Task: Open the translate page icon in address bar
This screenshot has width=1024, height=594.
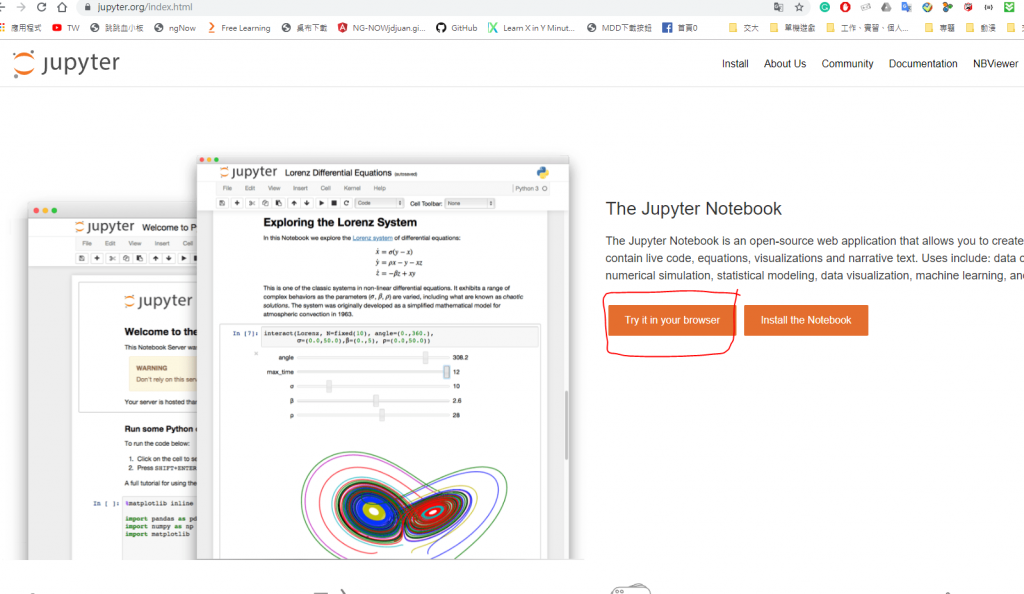Action: [x=778, y=7]
